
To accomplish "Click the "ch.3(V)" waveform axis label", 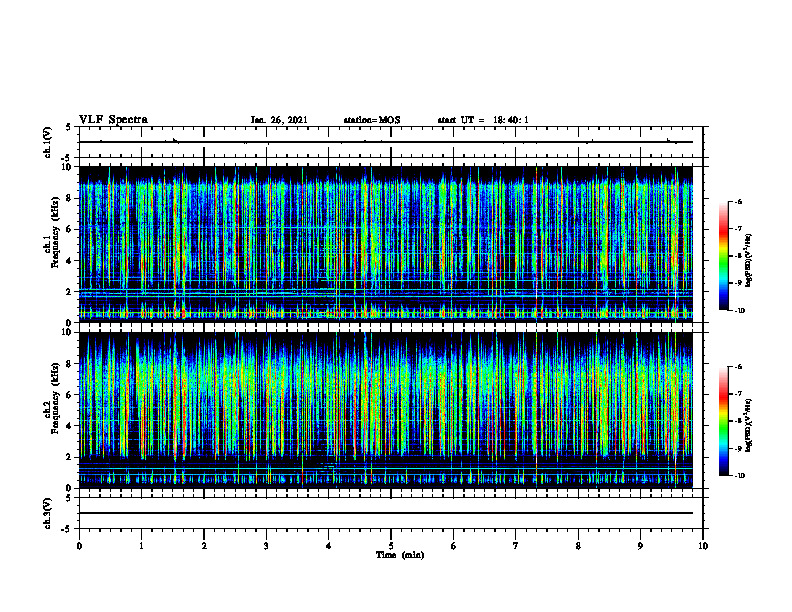I will point(48,513).
